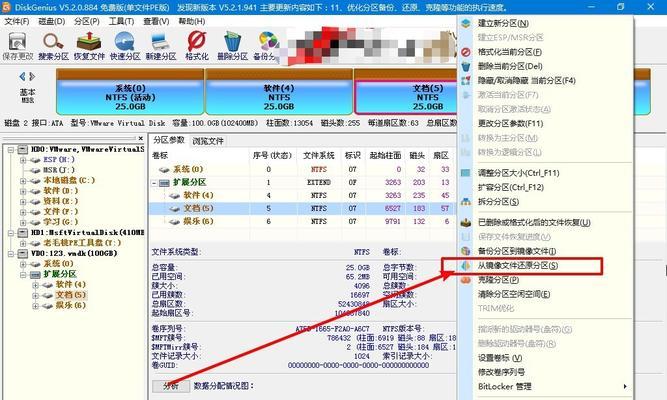Click the 备份分区到镜像文件 menu icon
The height and width of the screenshot is (400, 667).
pos(466,251)
